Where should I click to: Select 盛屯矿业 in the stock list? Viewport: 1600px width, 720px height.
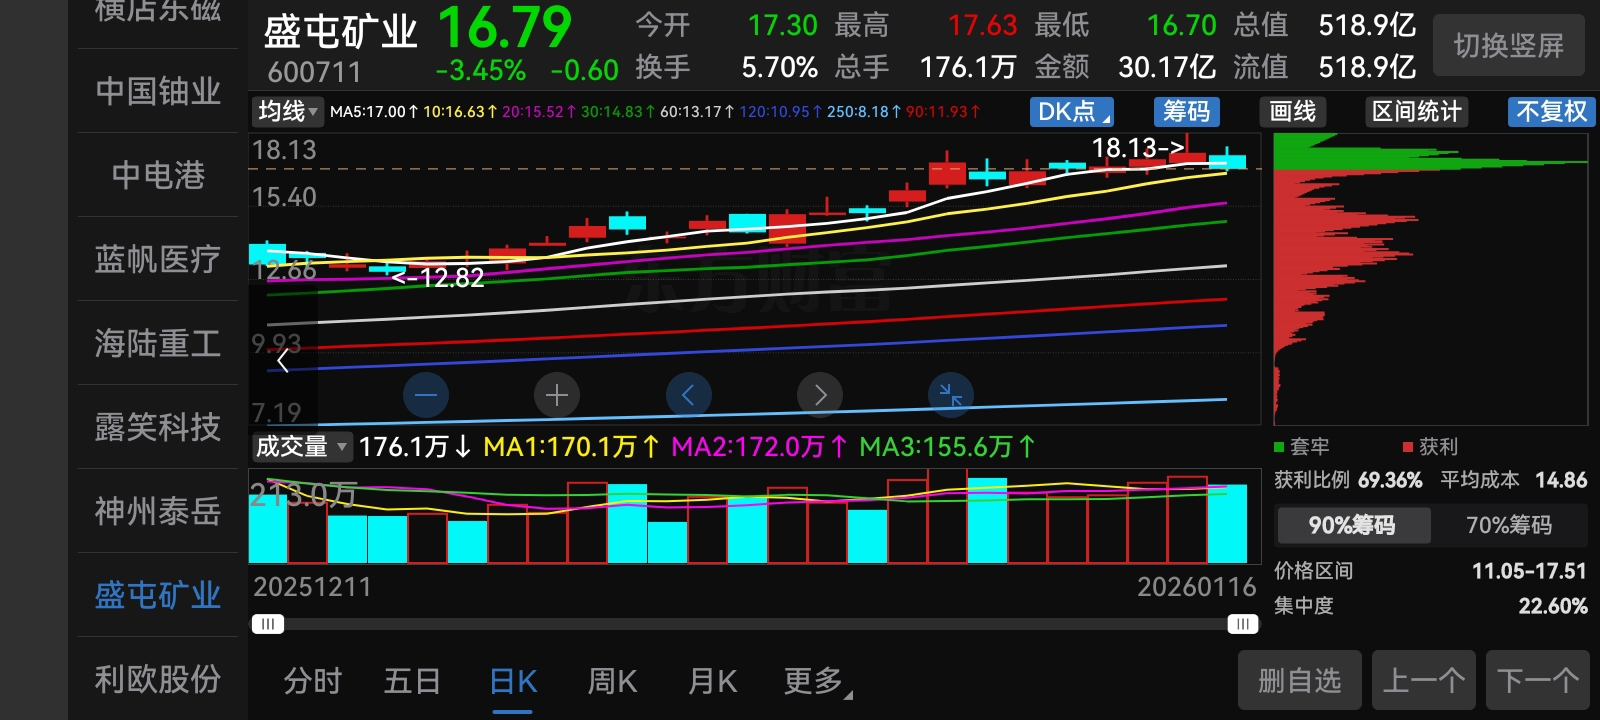(158, 595)
